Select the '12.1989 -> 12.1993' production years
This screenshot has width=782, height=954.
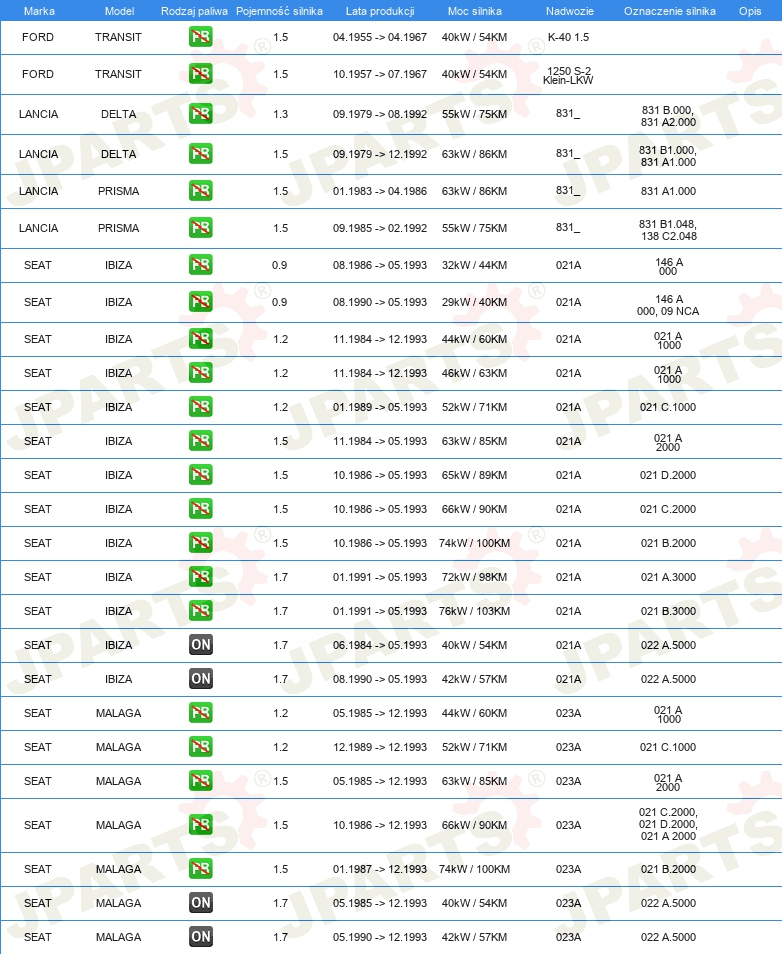tap(380, 747)
